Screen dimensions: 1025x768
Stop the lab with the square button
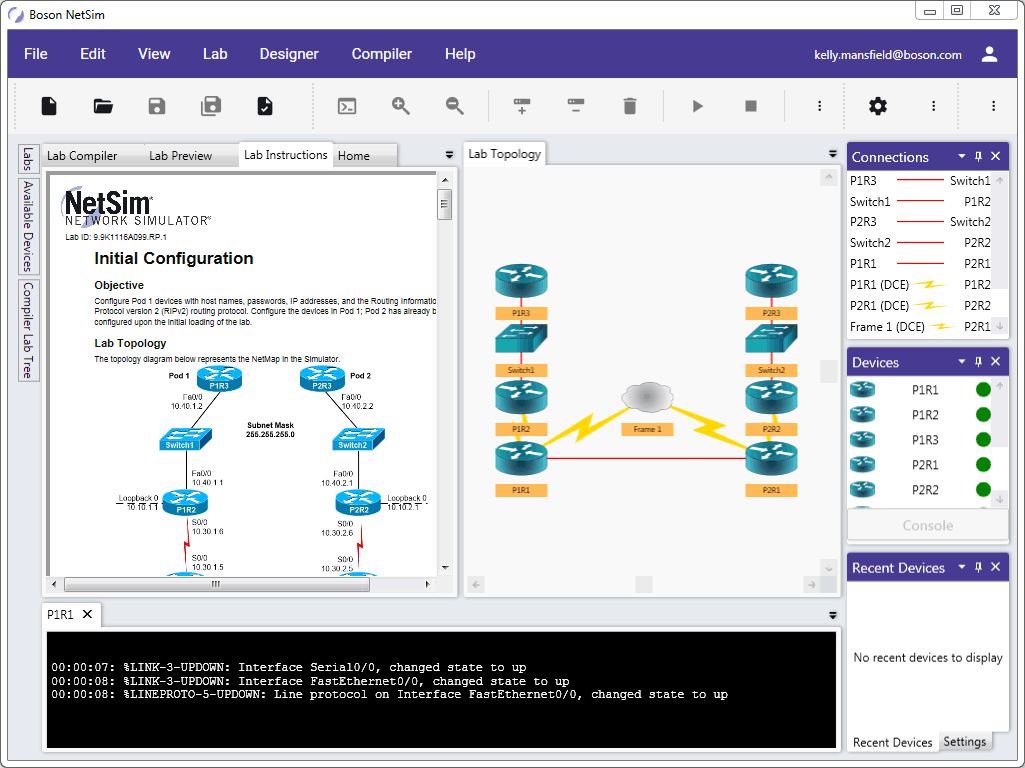click(751, 106)
